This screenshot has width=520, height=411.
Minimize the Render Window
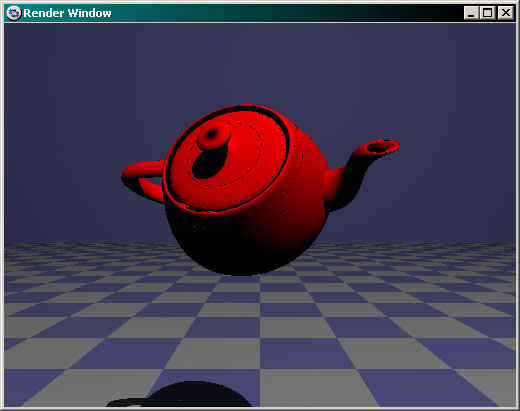pyautogui.click(x=471, y=13)
